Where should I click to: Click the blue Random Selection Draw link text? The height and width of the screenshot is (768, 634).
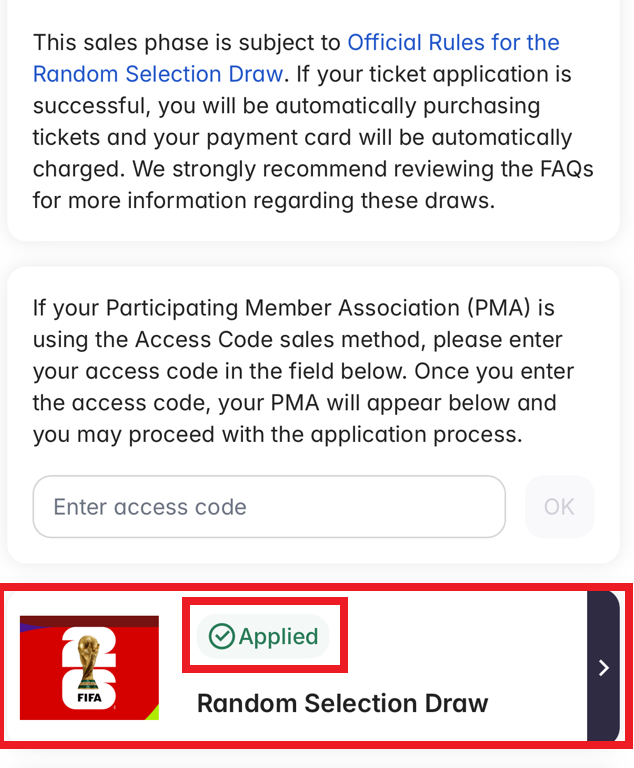pos(157,74)
